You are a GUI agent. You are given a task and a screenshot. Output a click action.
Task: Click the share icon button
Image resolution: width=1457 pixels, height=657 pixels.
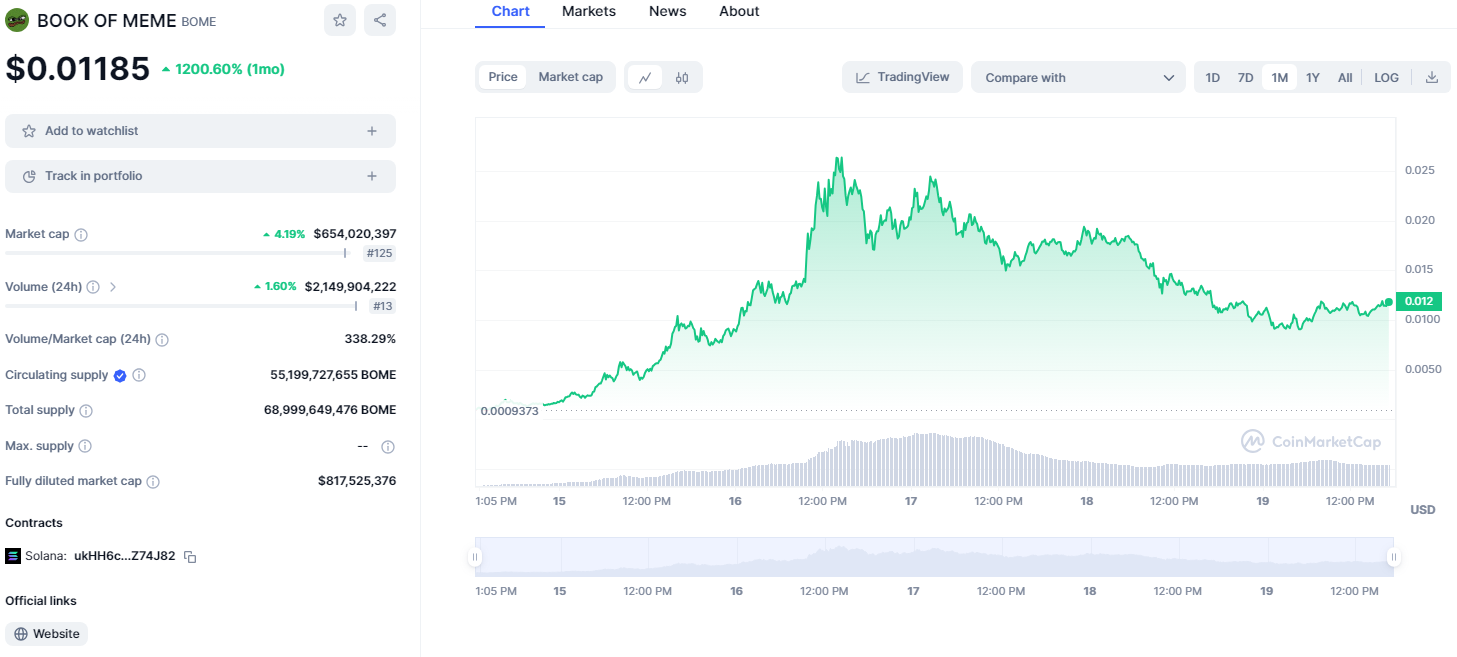(379, 20)
